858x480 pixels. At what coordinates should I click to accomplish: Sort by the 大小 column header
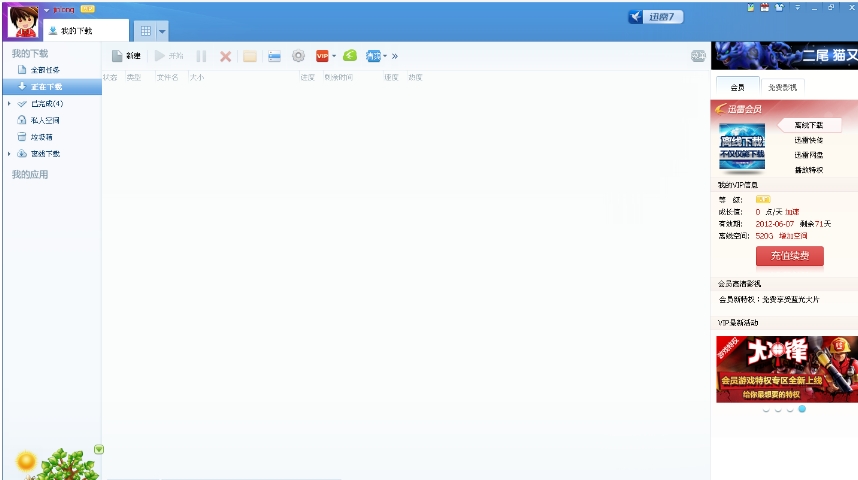click(x=197, y=77)
